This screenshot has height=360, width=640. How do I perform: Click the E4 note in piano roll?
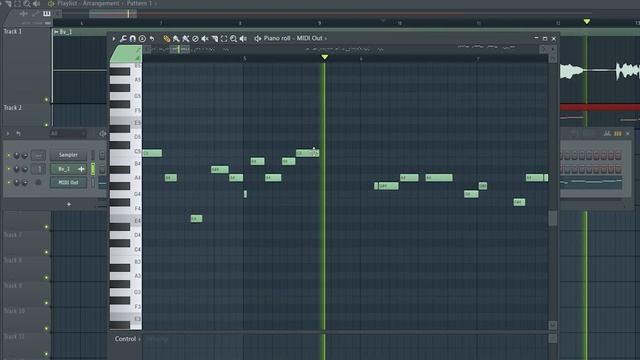click(196, 219)
